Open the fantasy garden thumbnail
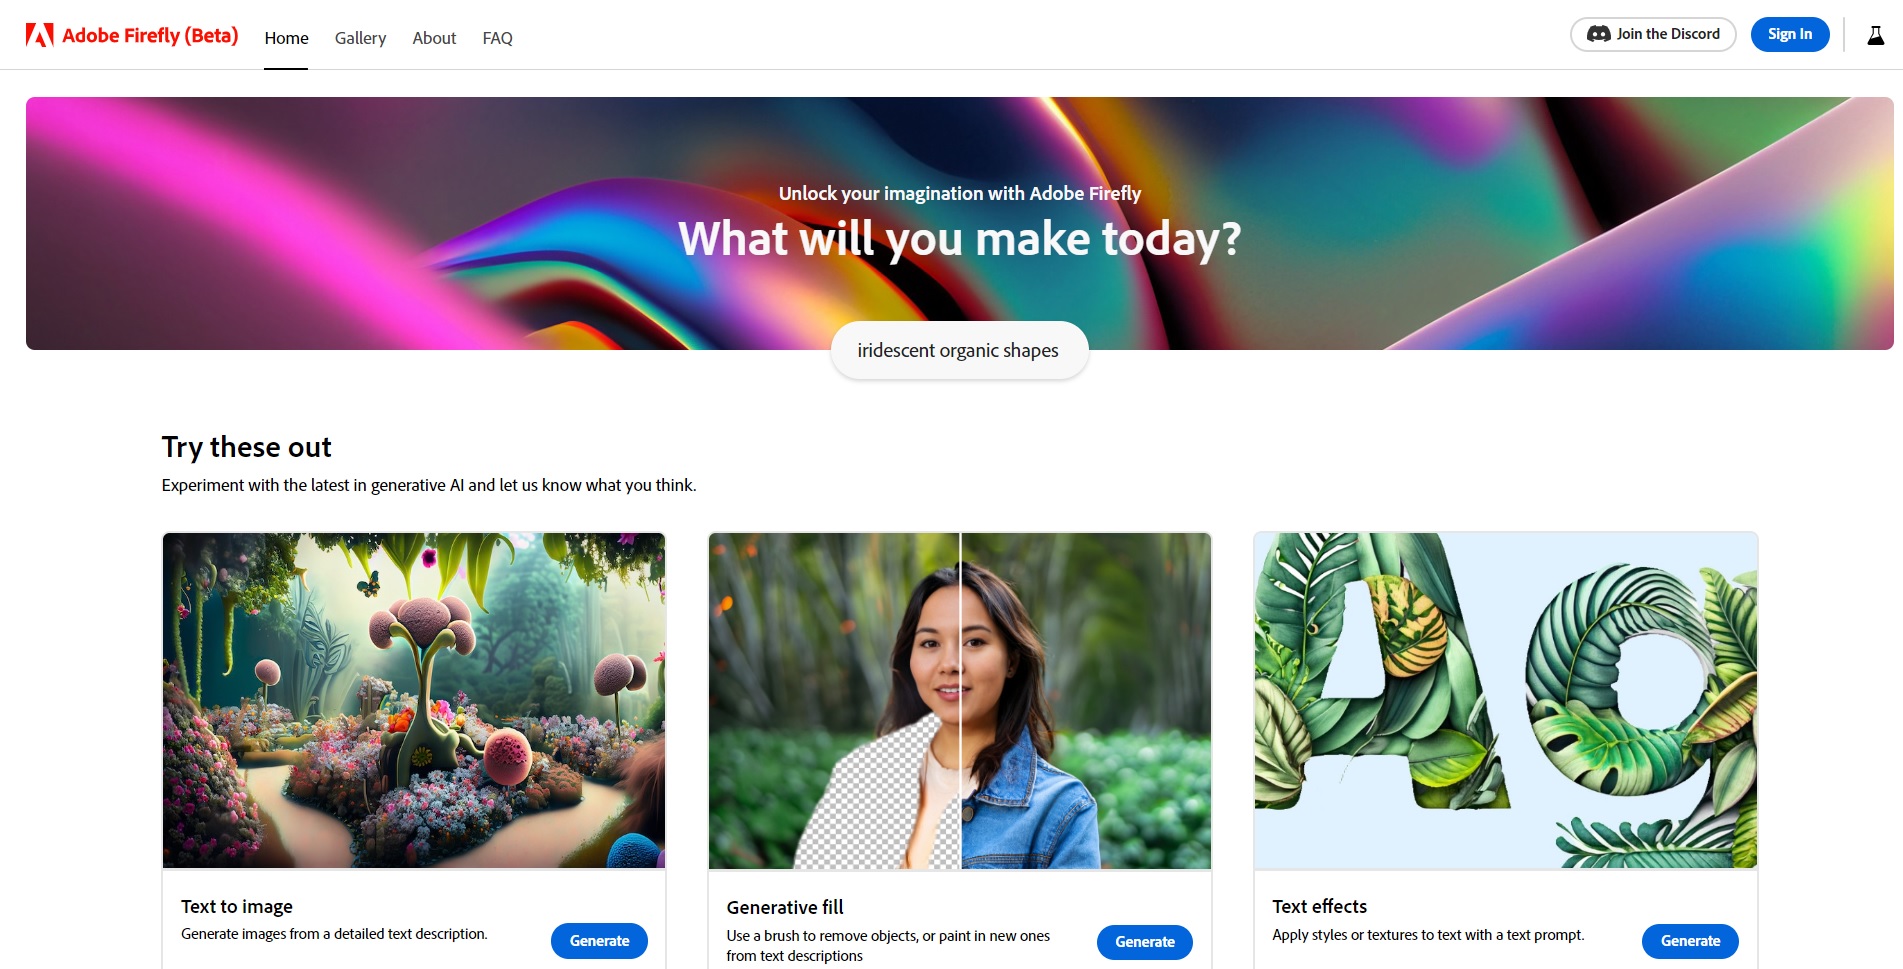 [414, 700]
